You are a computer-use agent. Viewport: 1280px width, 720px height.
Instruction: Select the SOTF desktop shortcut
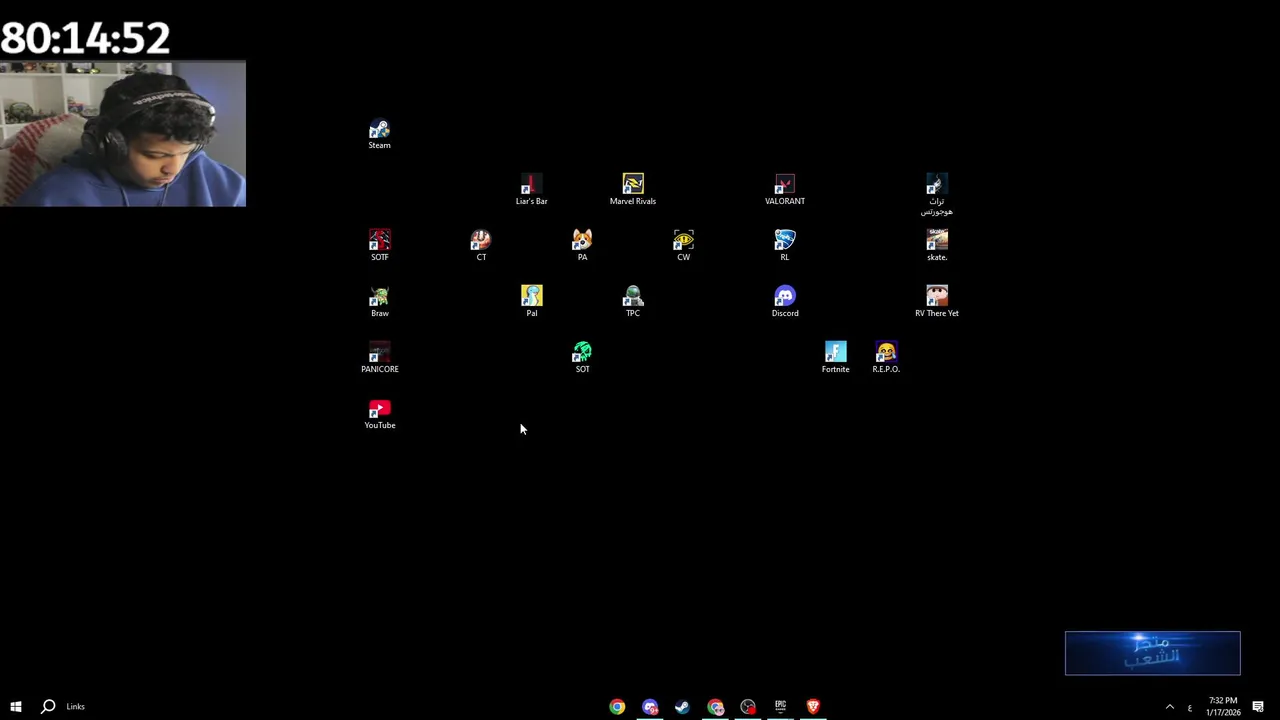click(x=380, y=246)
